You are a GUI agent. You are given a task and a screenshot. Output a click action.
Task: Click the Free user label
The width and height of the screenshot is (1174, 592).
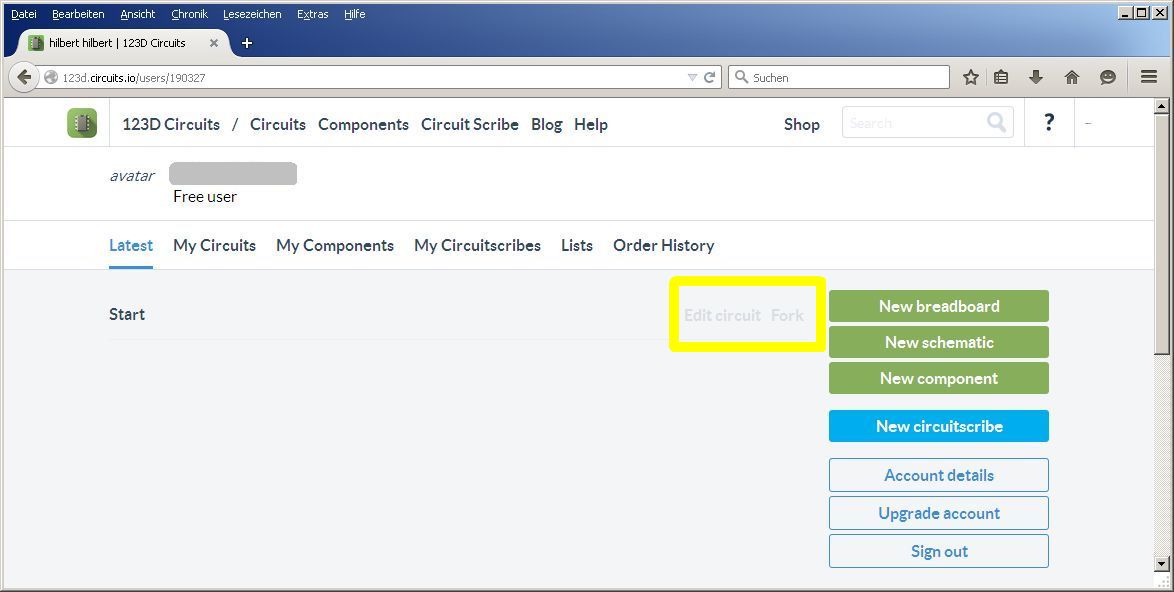pyautogui.click(x=205, y=197)
